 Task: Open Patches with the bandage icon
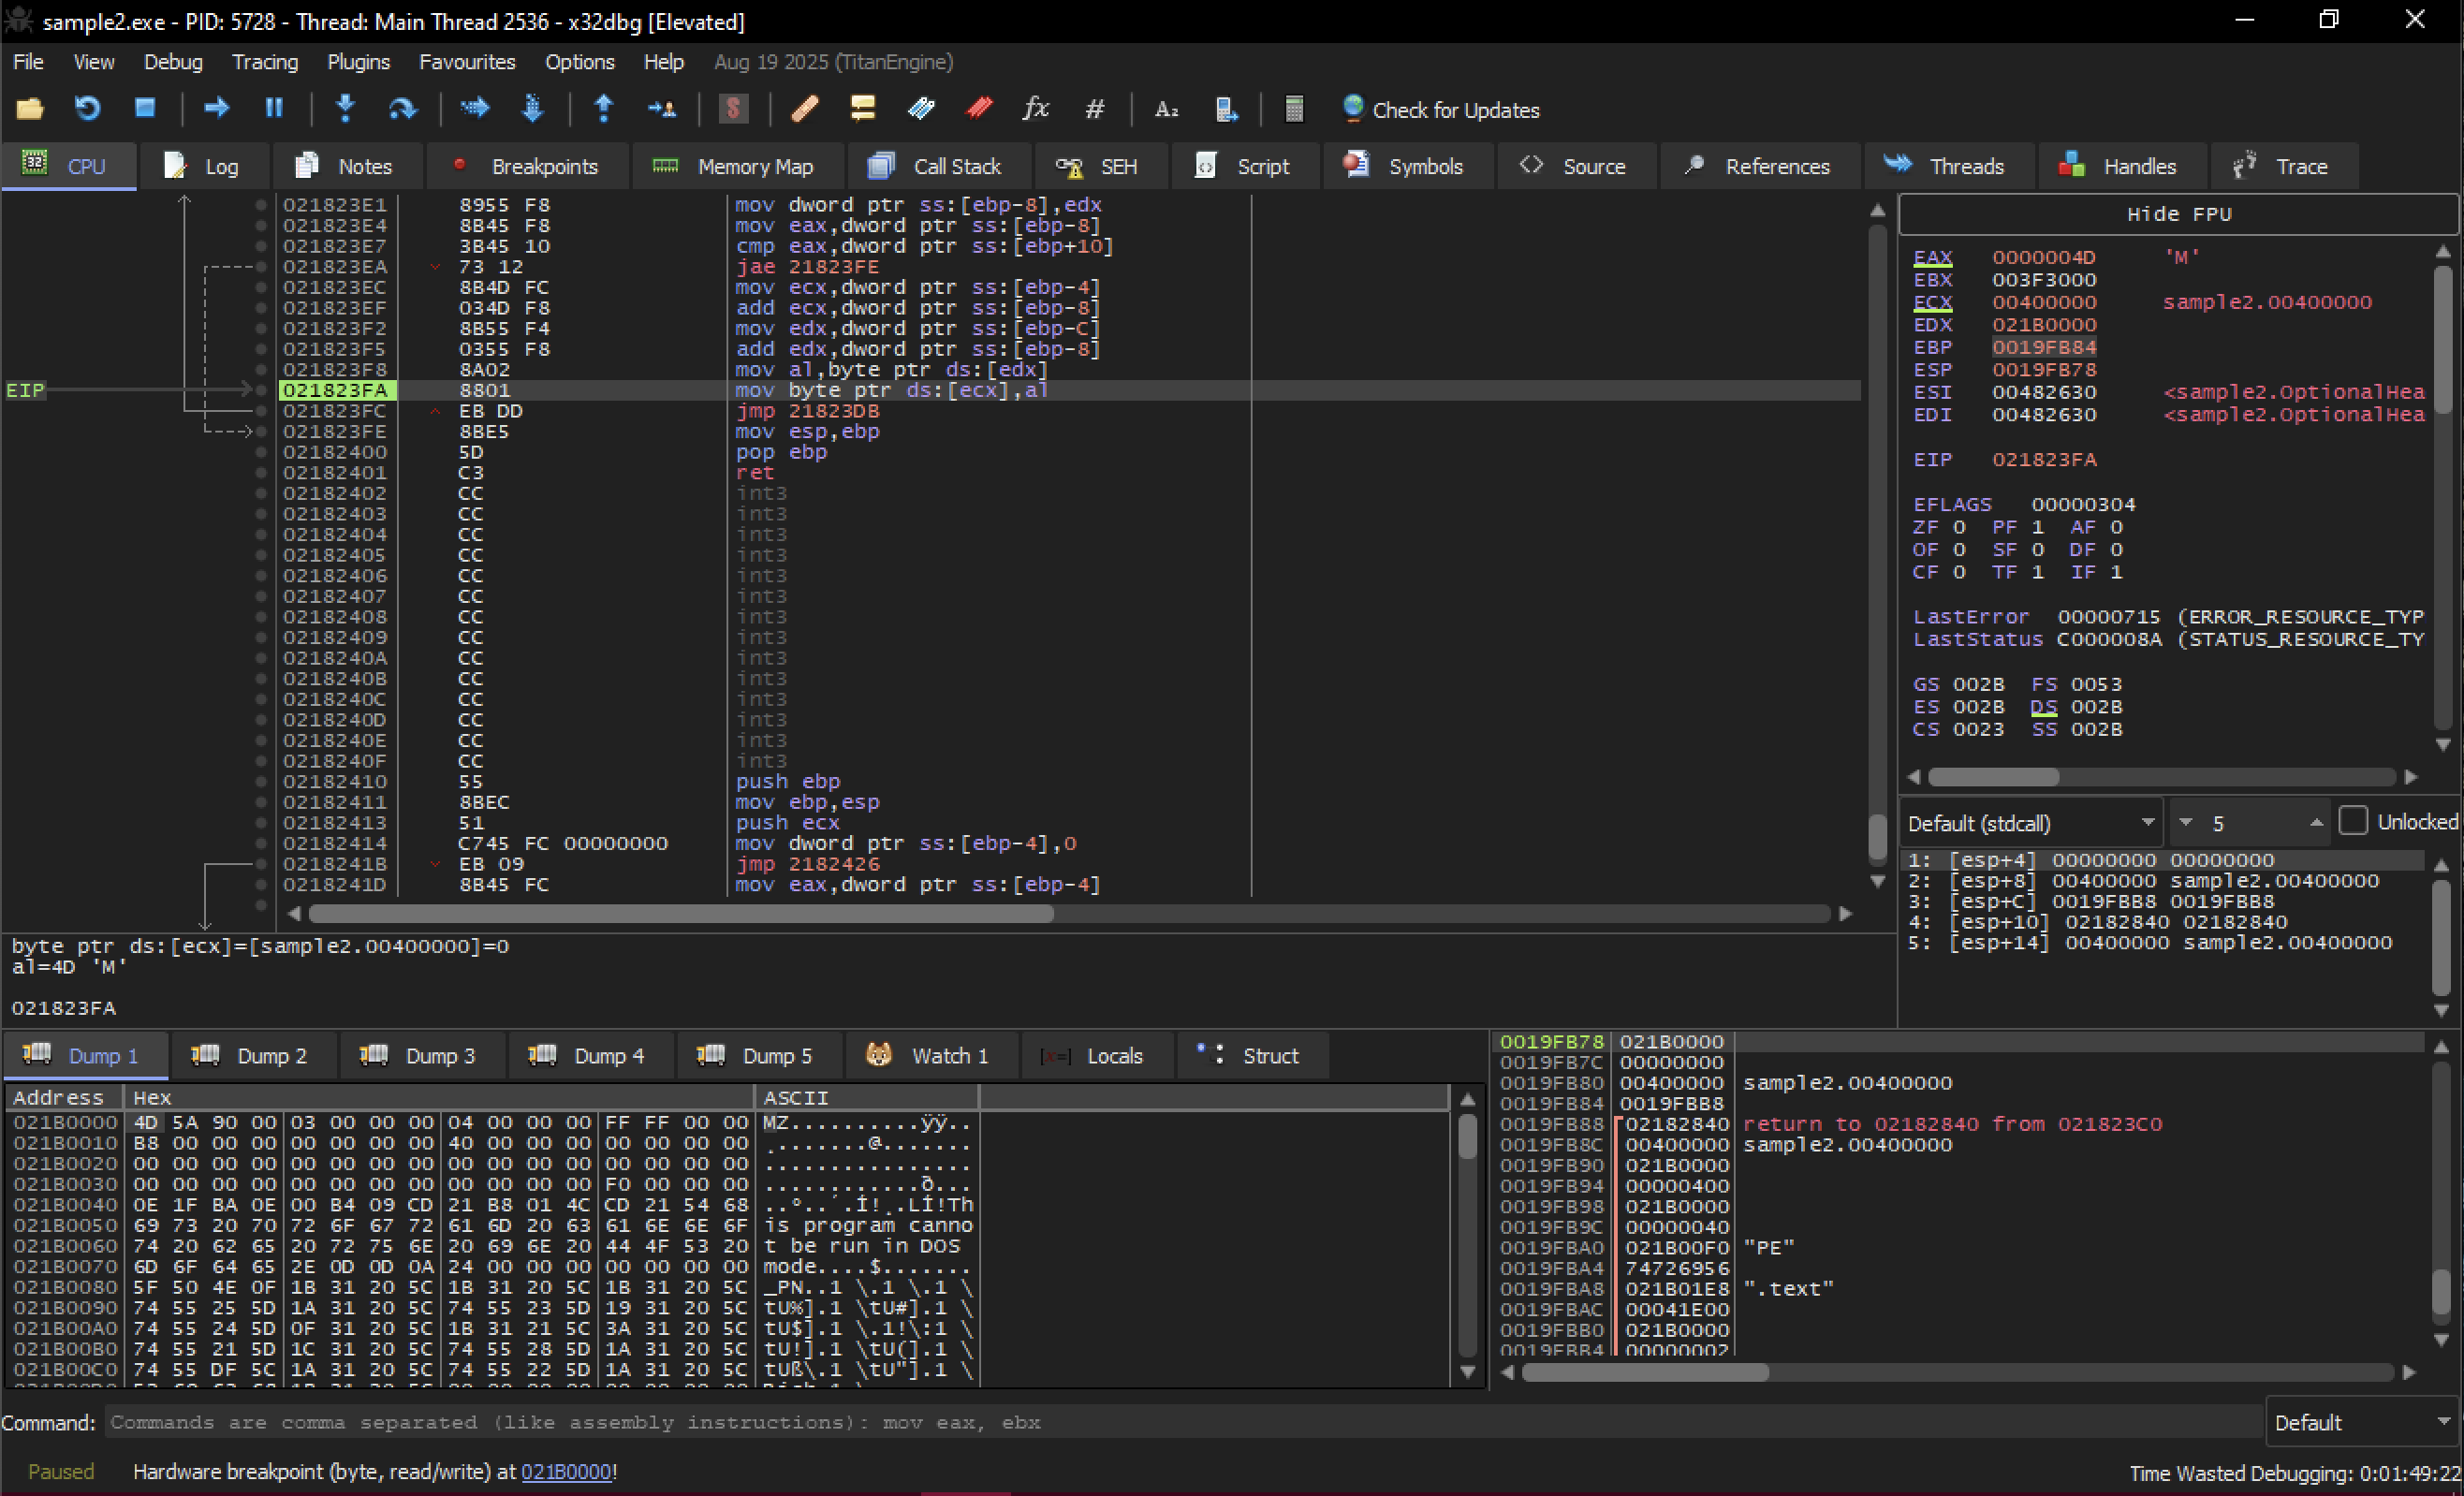[x=805, y=108]
